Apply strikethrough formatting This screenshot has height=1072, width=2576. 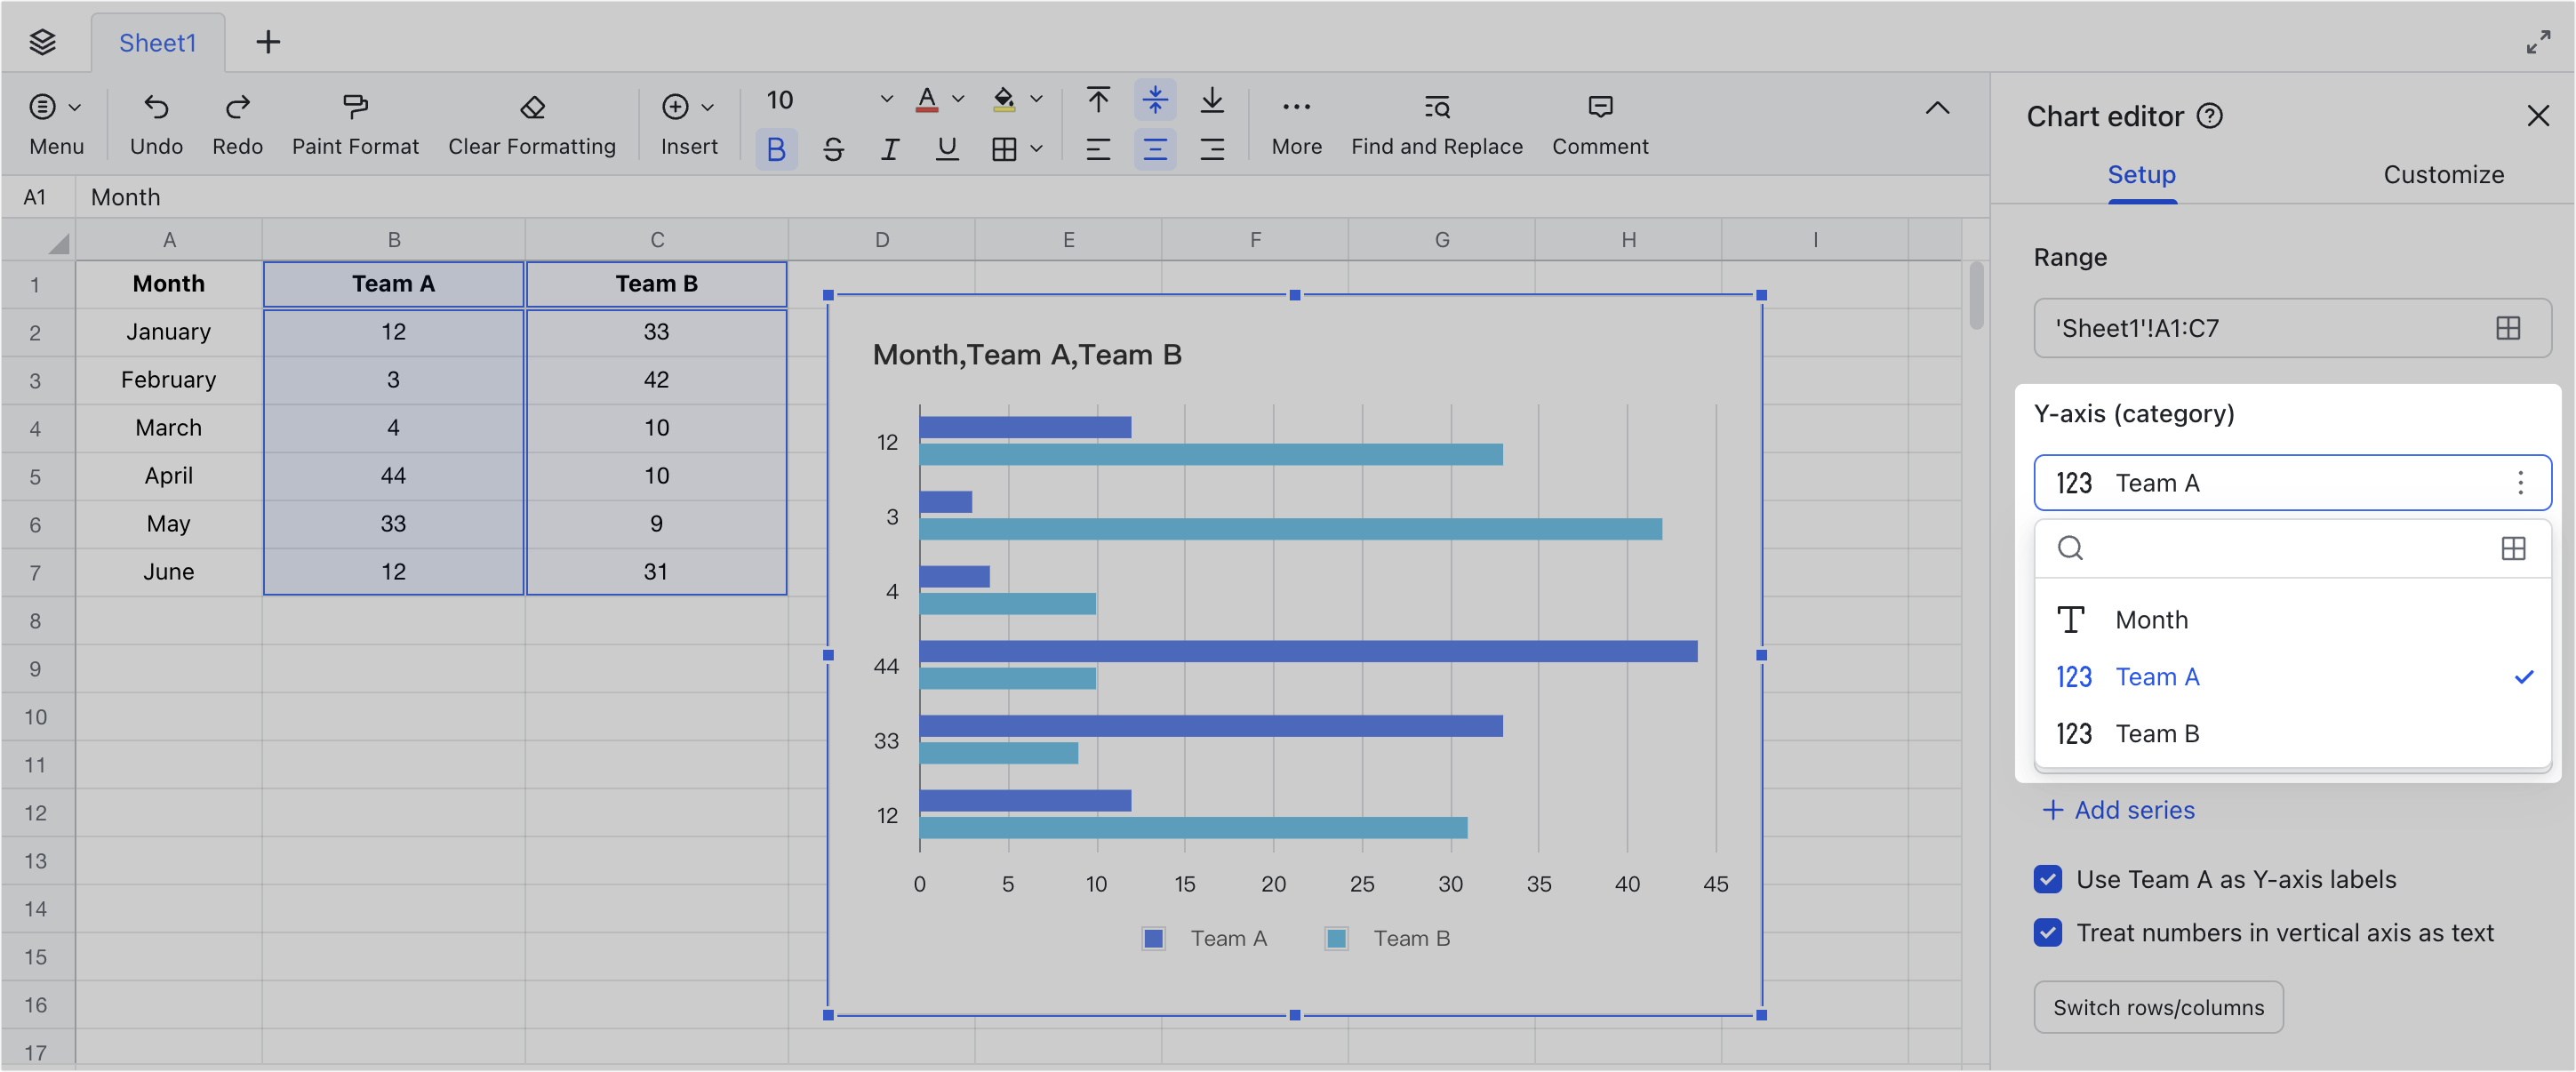[833, 148]
